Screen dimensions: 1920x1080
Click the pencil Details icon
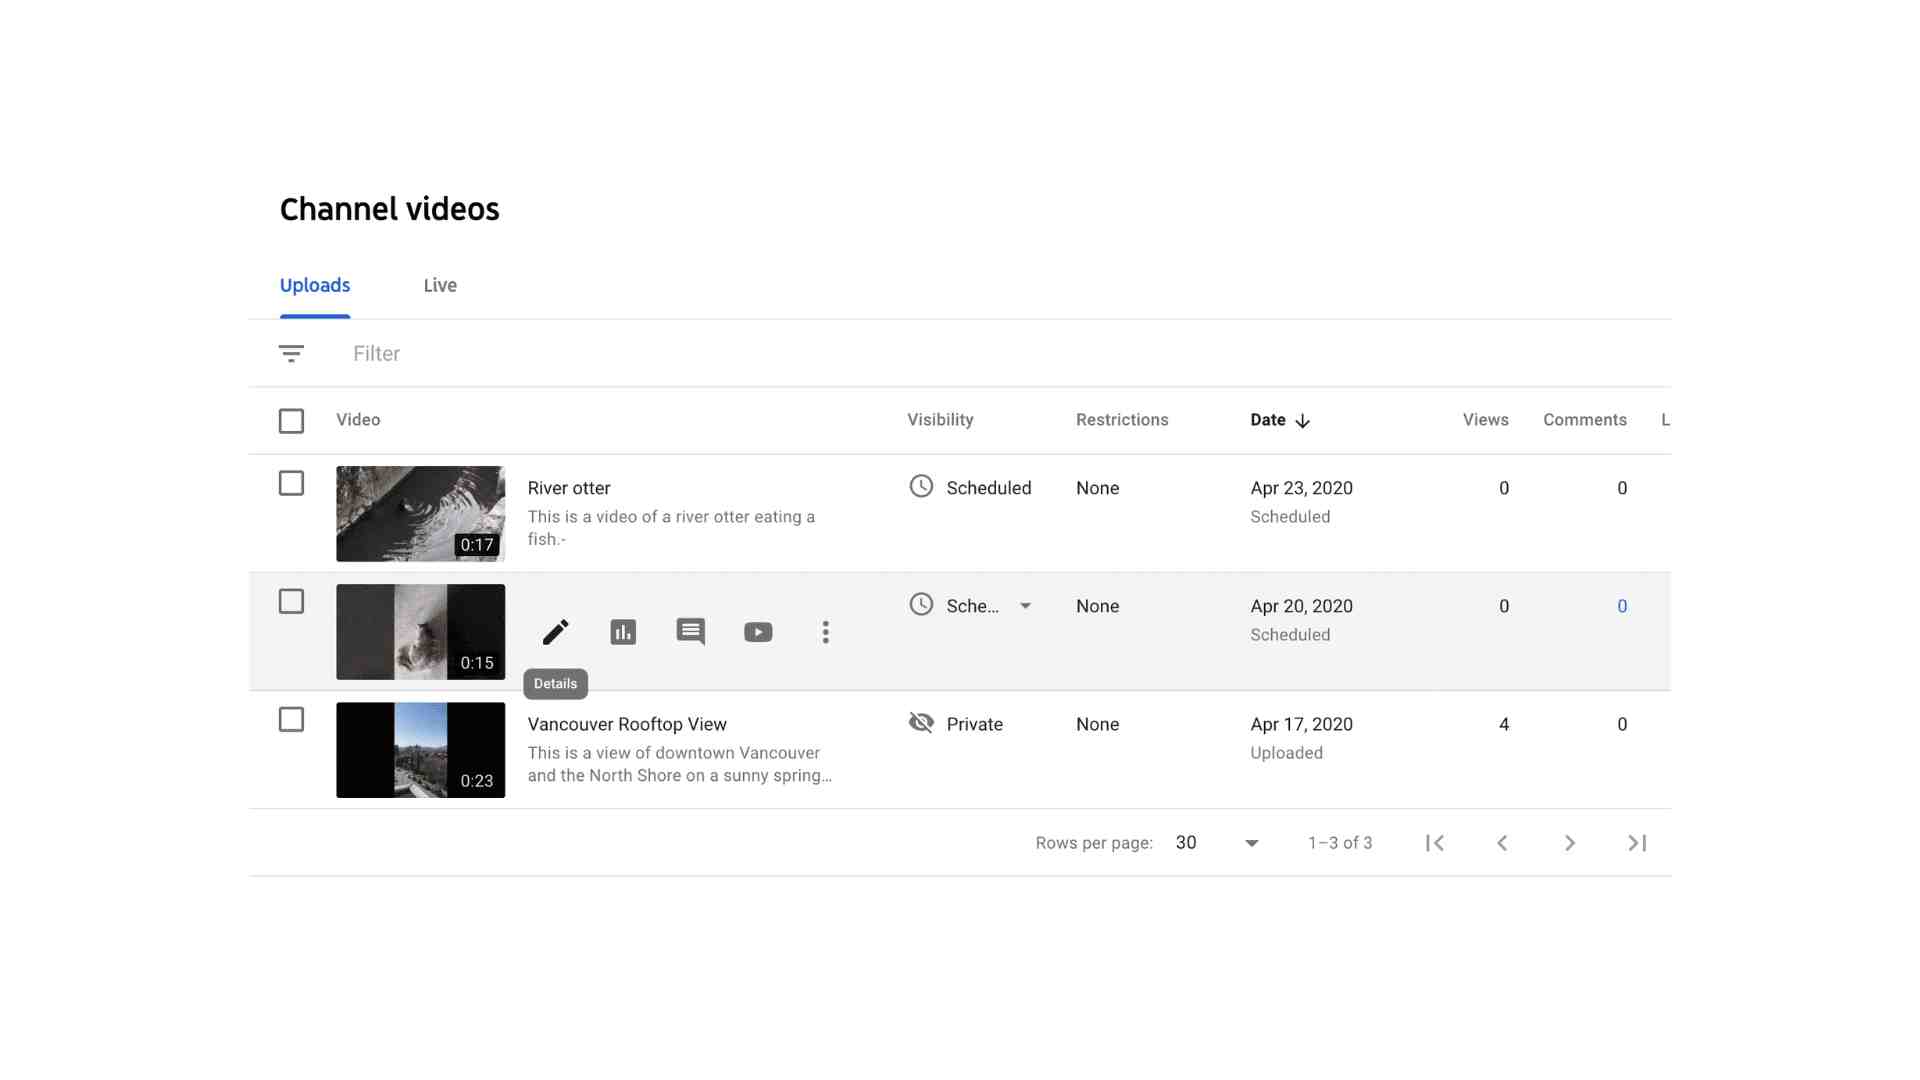point(555,632)
